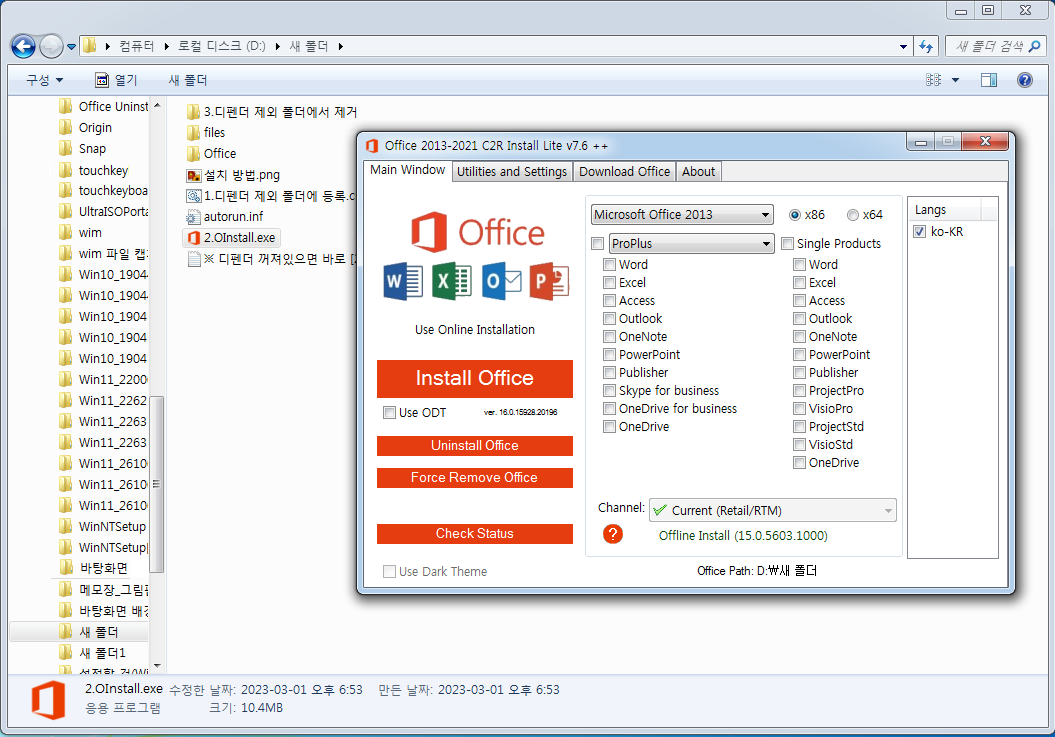Viewport: 1055px width, 737px height.
Task: Toggle the Use ODT checkbox
Action: 389,413
